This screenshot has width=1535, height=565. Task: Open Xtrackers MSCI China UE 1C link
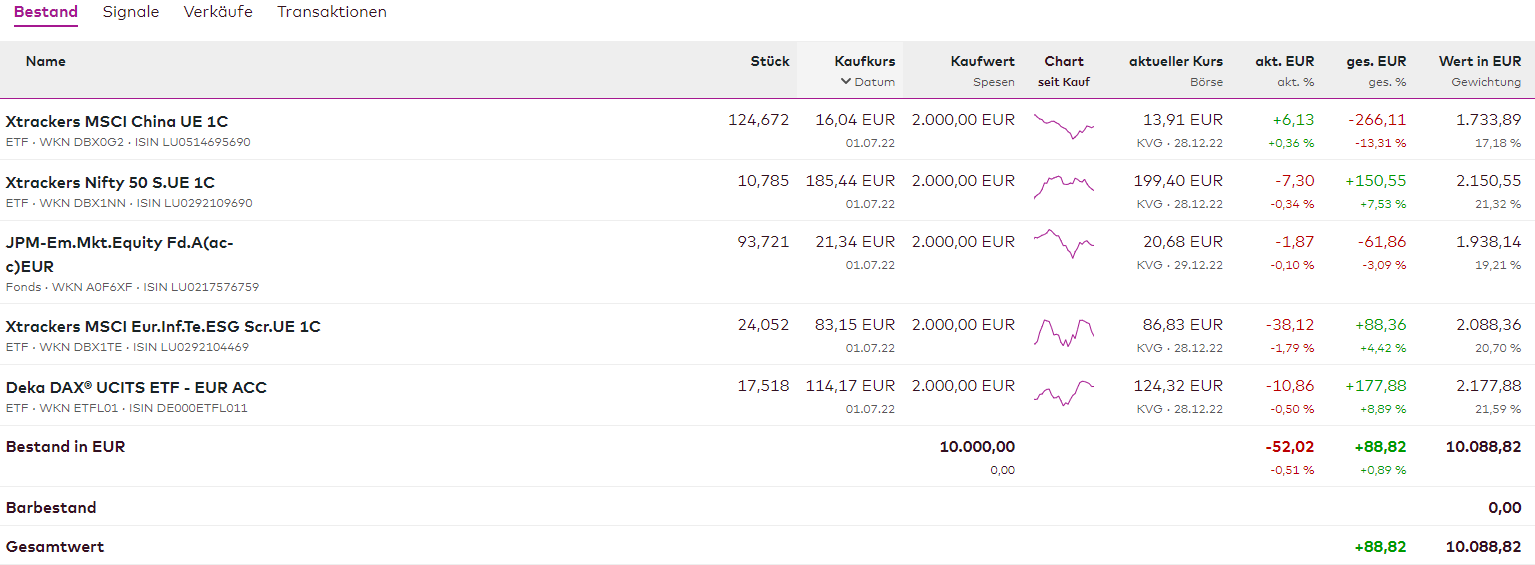tap(117, 122)
